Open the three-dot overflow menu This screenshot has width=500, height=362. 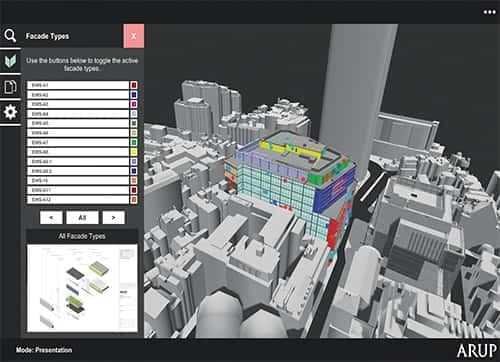(x=489, y=12)
